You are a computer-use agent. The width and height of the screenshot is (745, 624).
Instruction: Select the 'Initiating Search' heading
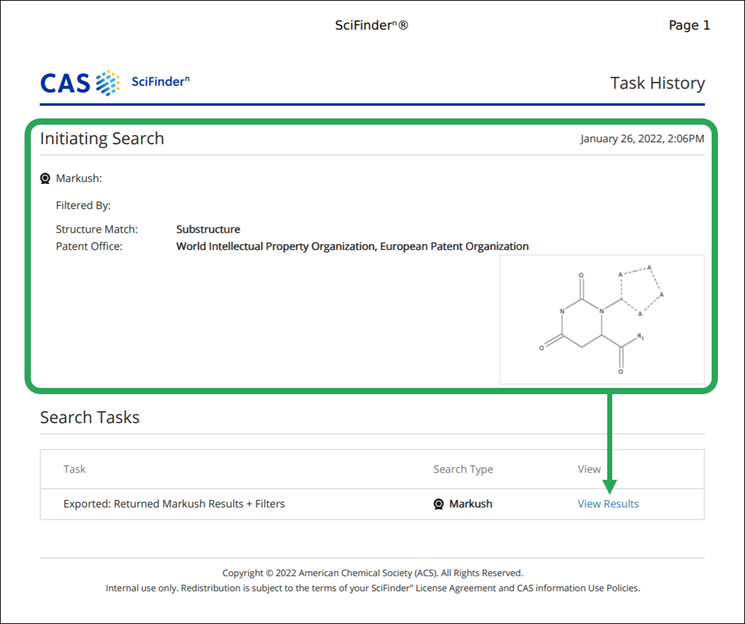click(x=102, y=138)
